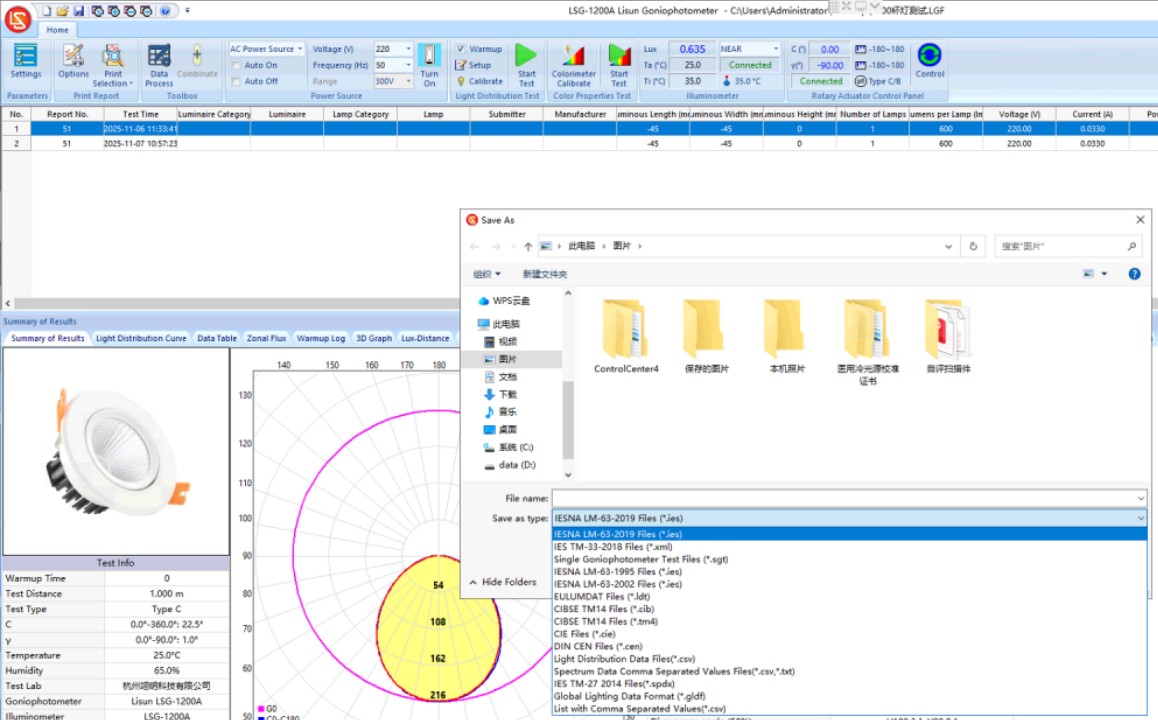This screenshot has height=720, width=1158.
Task: Collapse the Save as type dropdown
Action: pyautogui.click(x=1140, y=518)
